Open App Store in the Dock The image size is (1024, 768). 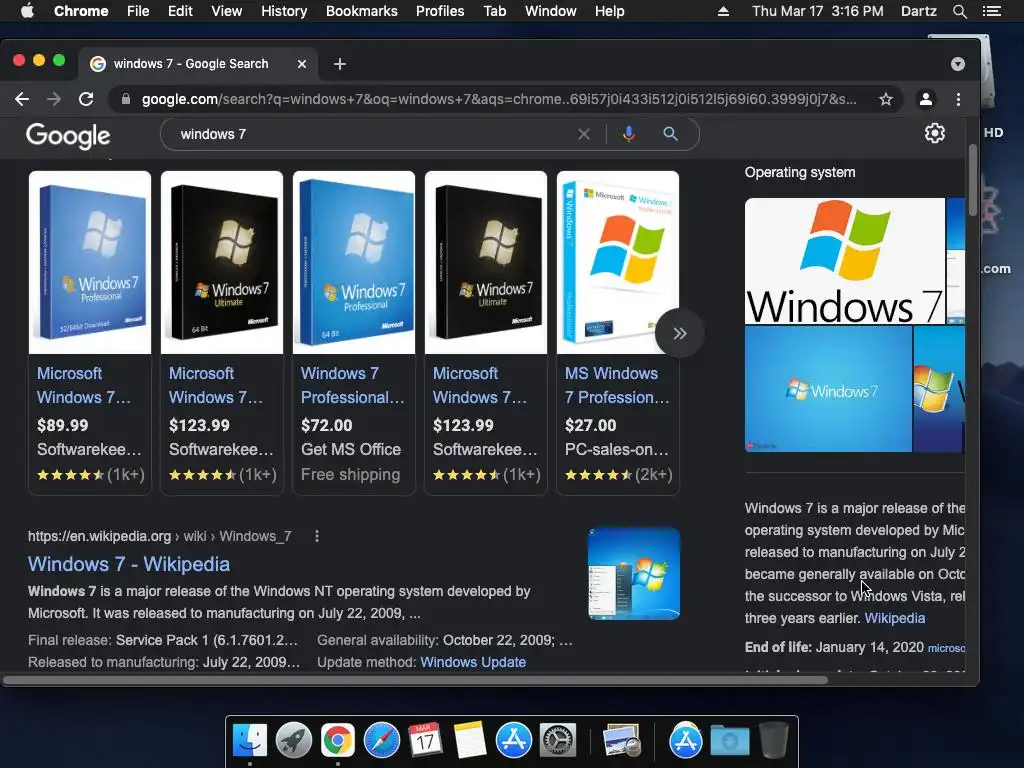[x=513, y=740]
